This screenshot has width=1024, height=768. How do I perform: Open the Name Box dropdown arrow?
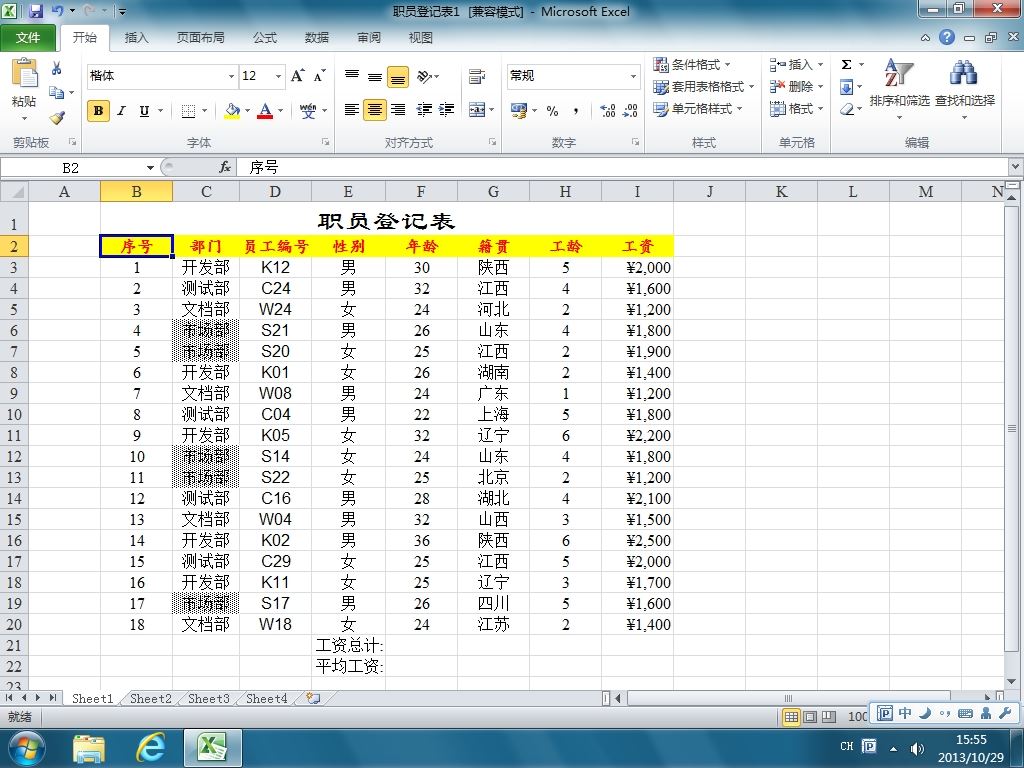click(x=150, y=168)
